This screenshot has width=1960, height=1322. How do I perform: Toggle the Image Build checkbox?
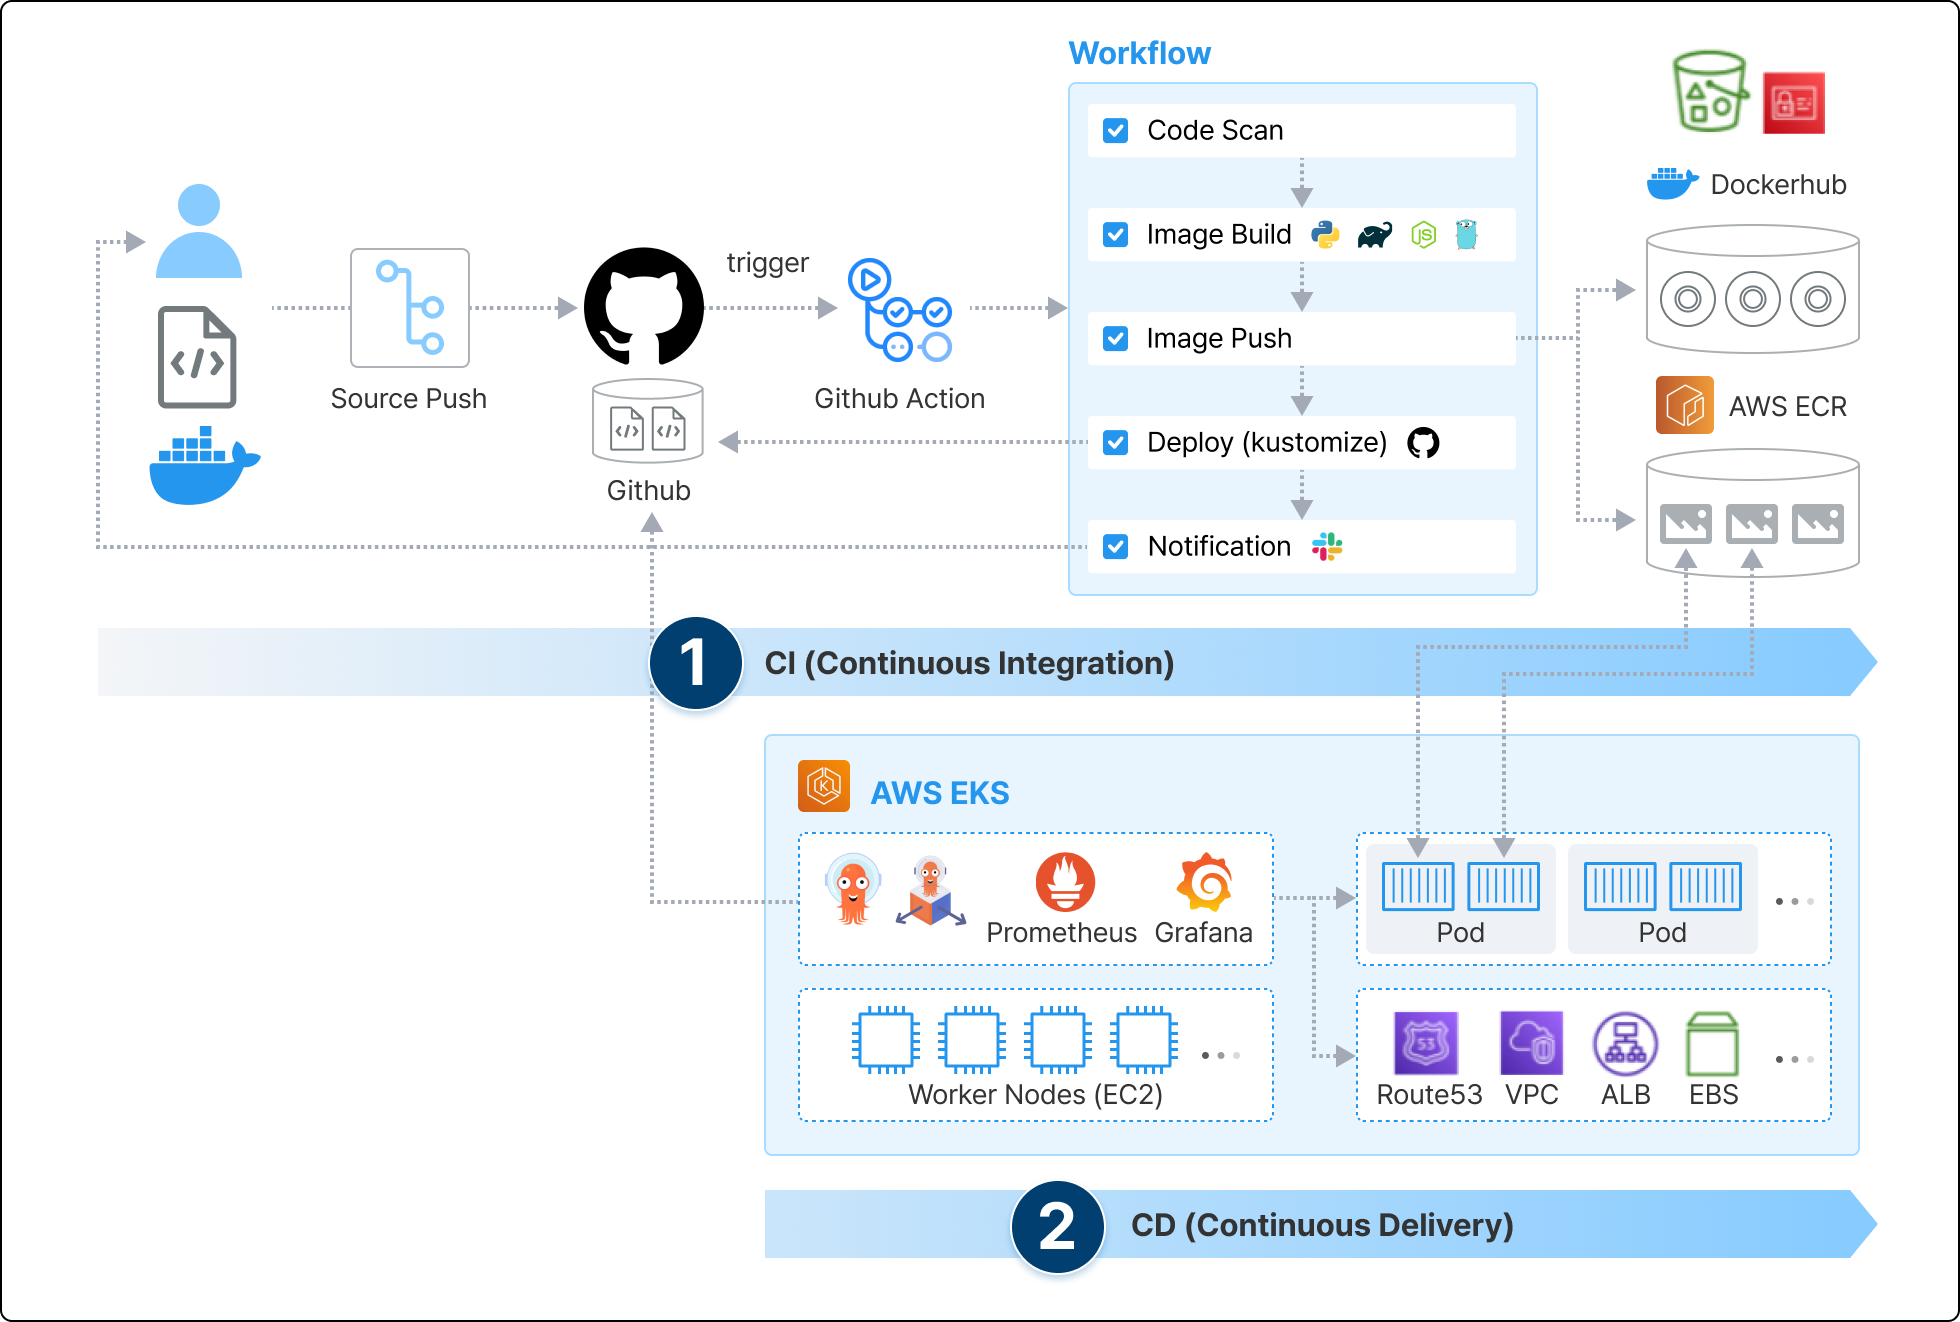pos(1116,235)
